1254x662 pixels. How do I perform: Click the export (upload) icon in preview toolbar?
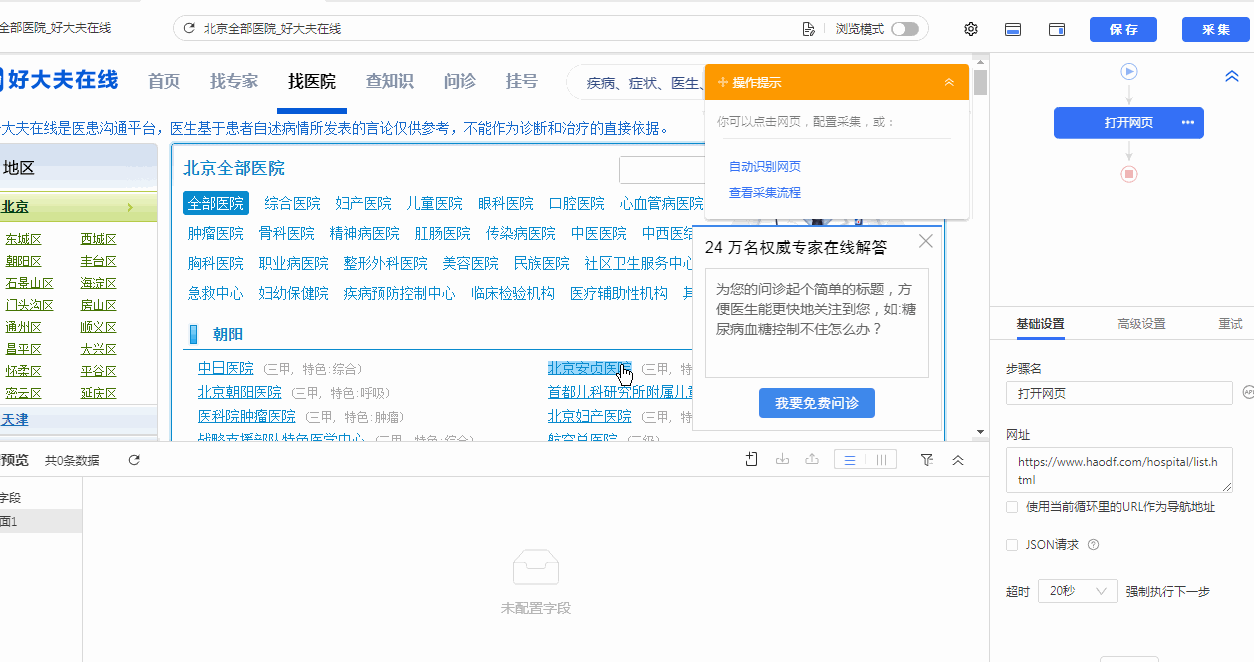[812, 459]
